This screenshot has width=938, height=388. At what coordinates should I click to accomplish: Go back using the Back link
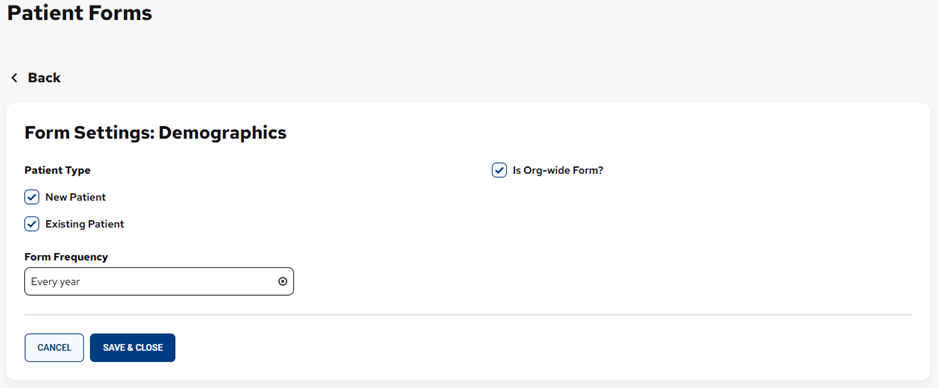coord(36,78)
